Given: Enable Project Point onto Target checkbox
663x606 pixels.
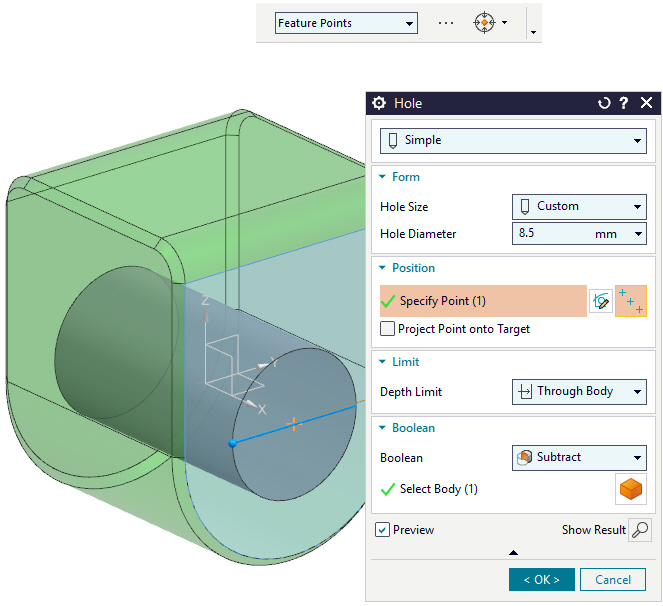Looking at the screenshot, I should pyautogui.click(x=387, y=329).
